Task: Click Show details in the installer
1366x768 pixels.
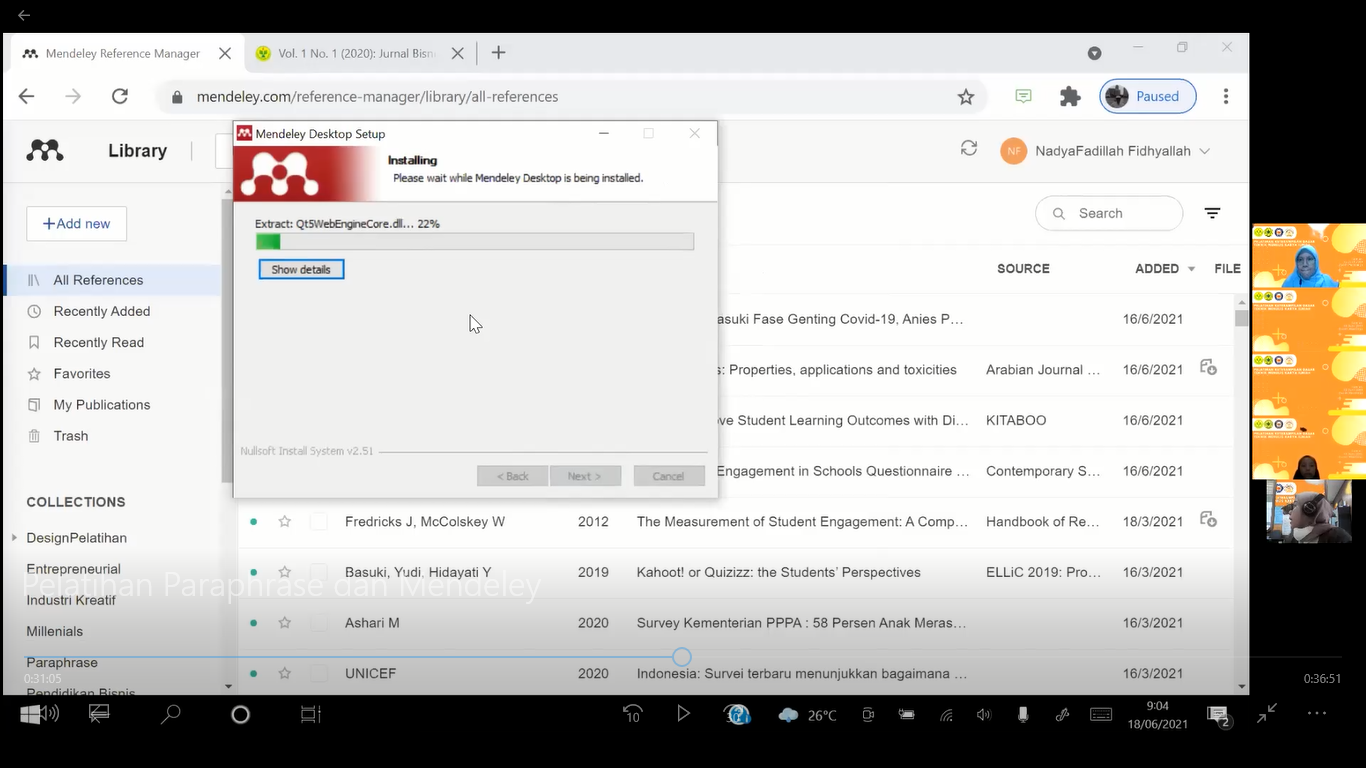Action: pos(301,269)
